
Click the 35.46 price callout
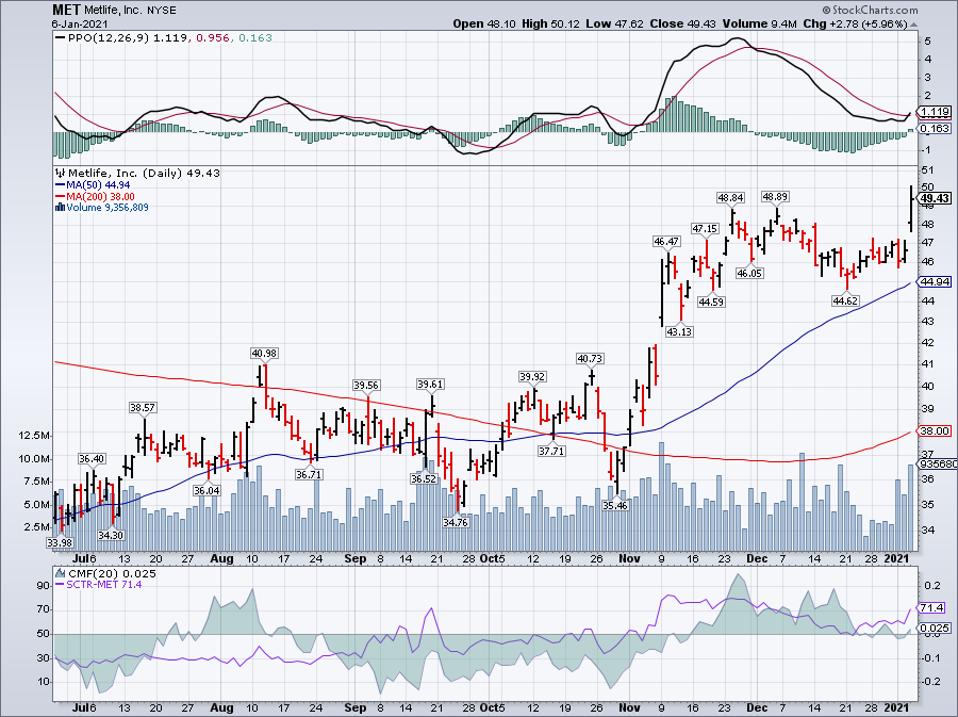pyautogui.click(x=615, y=506)
